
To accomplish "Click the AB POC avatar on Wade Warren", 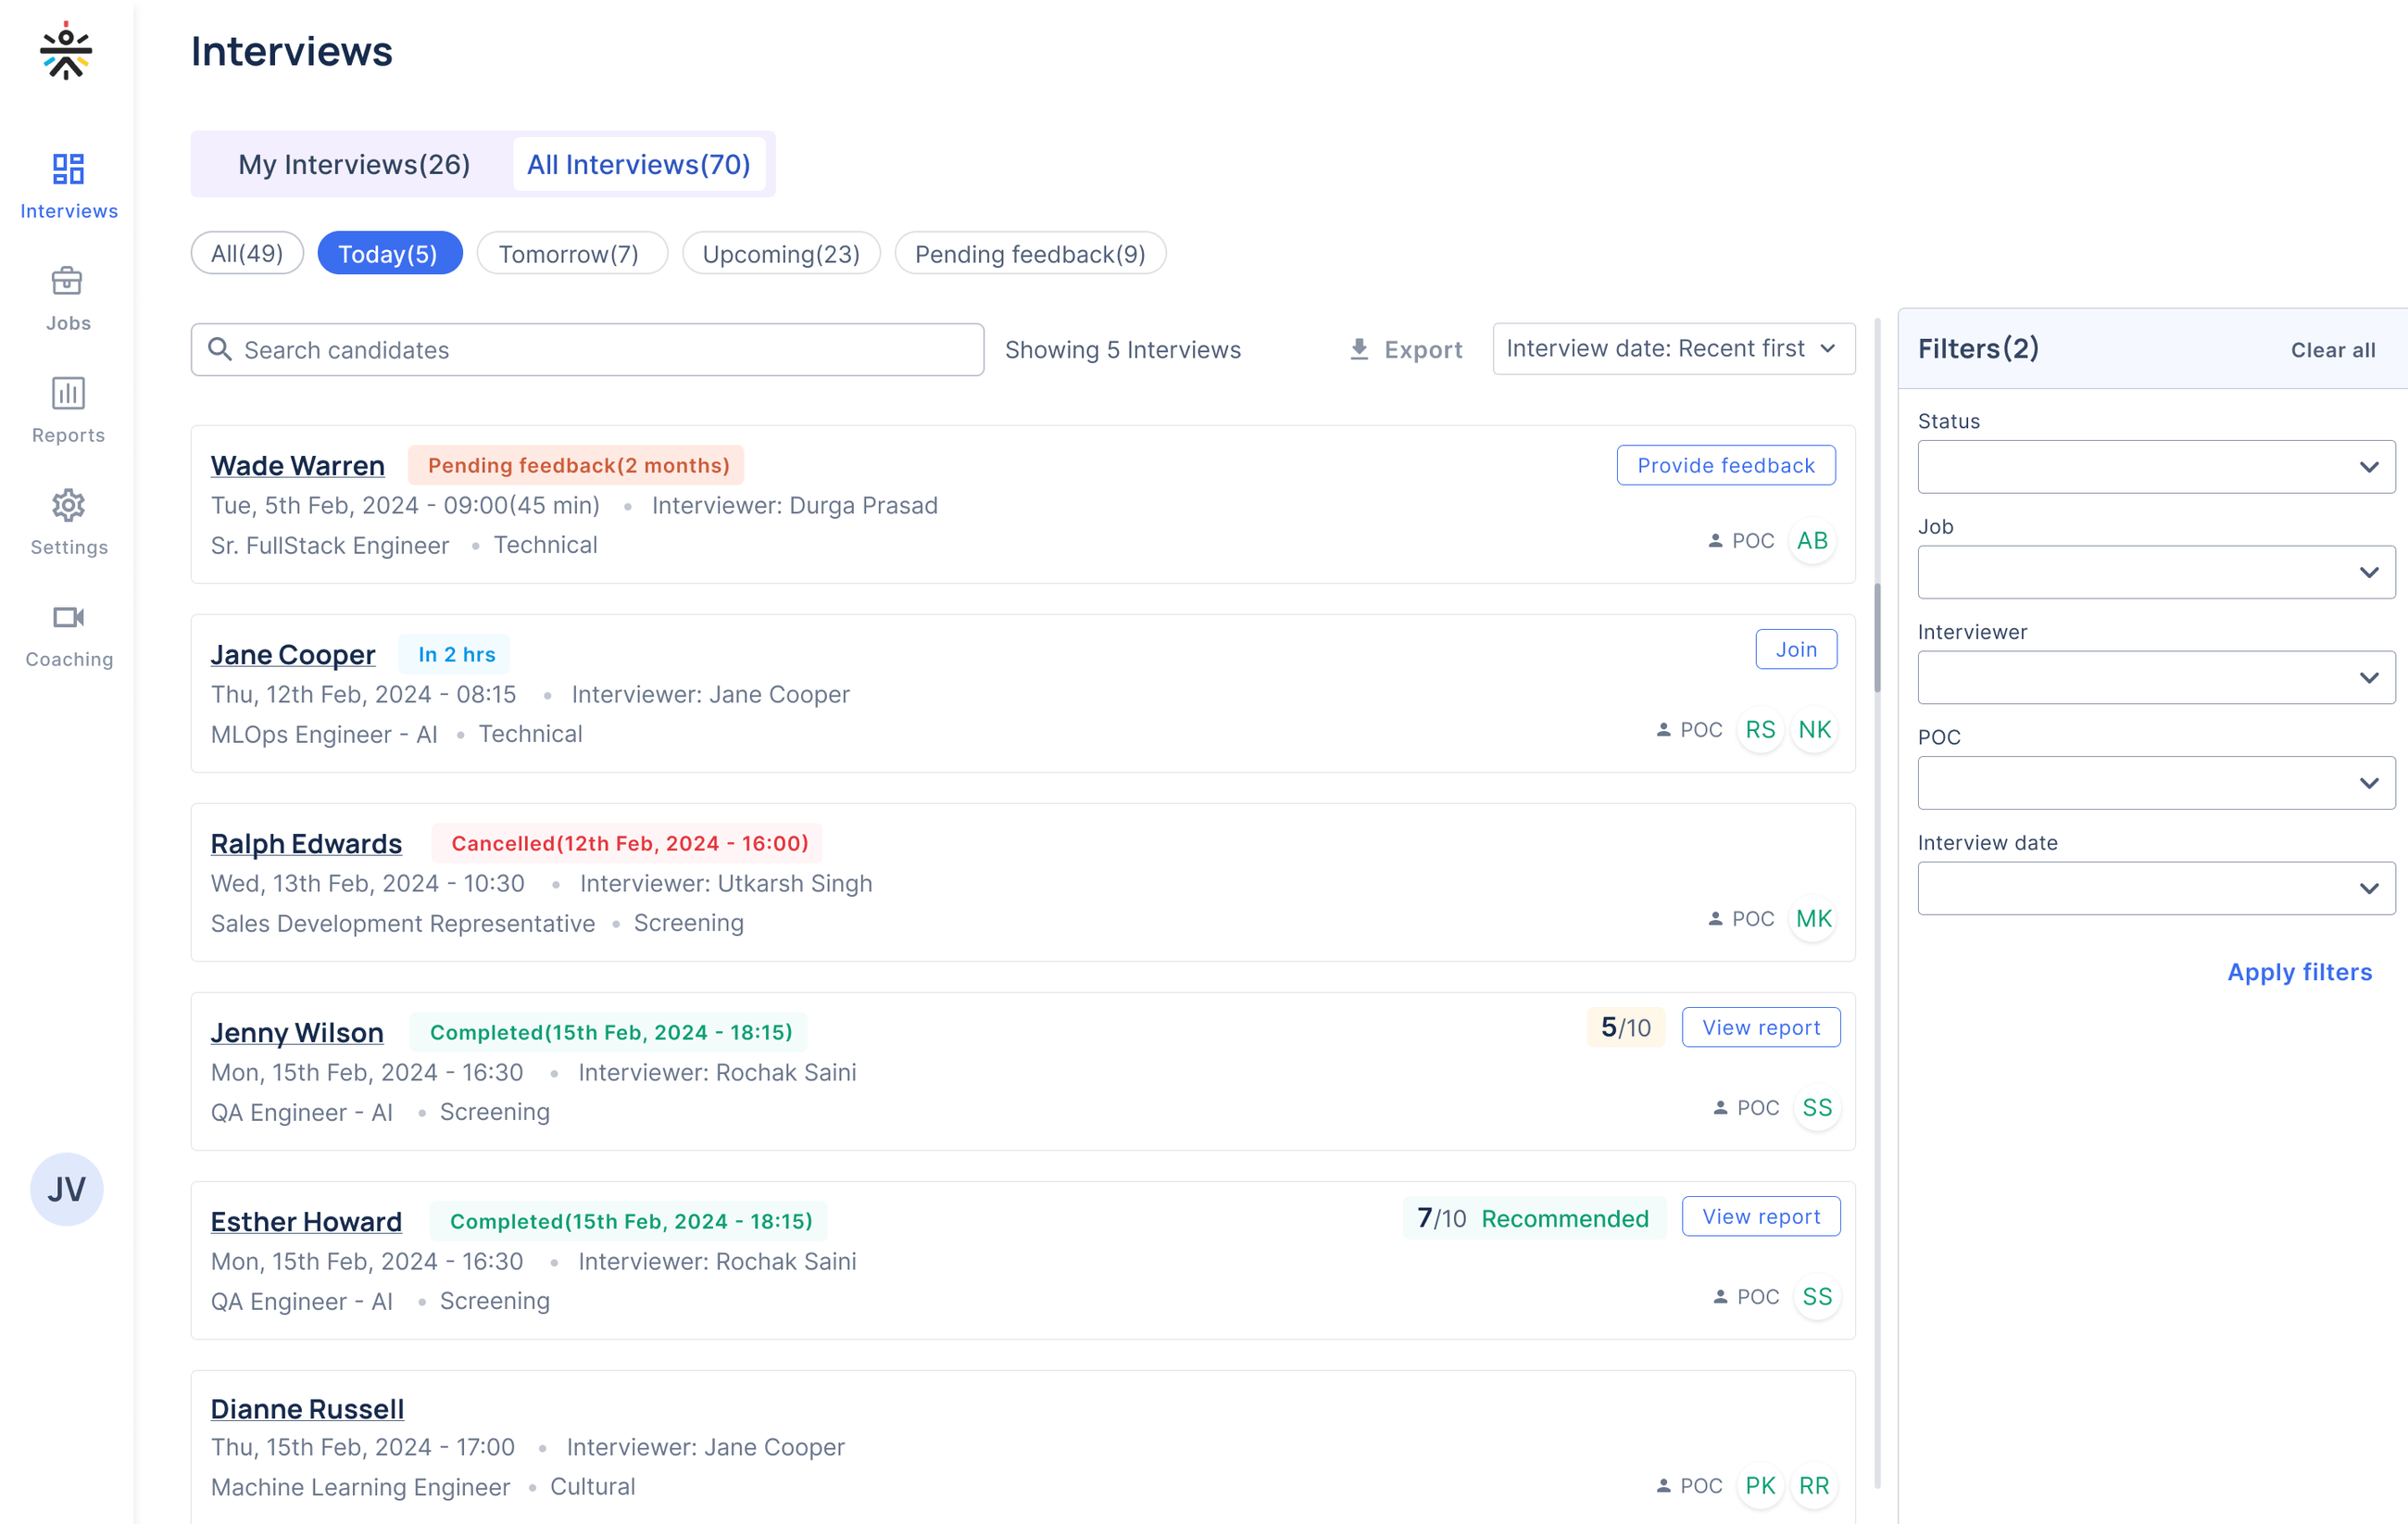I will 1812,541.
